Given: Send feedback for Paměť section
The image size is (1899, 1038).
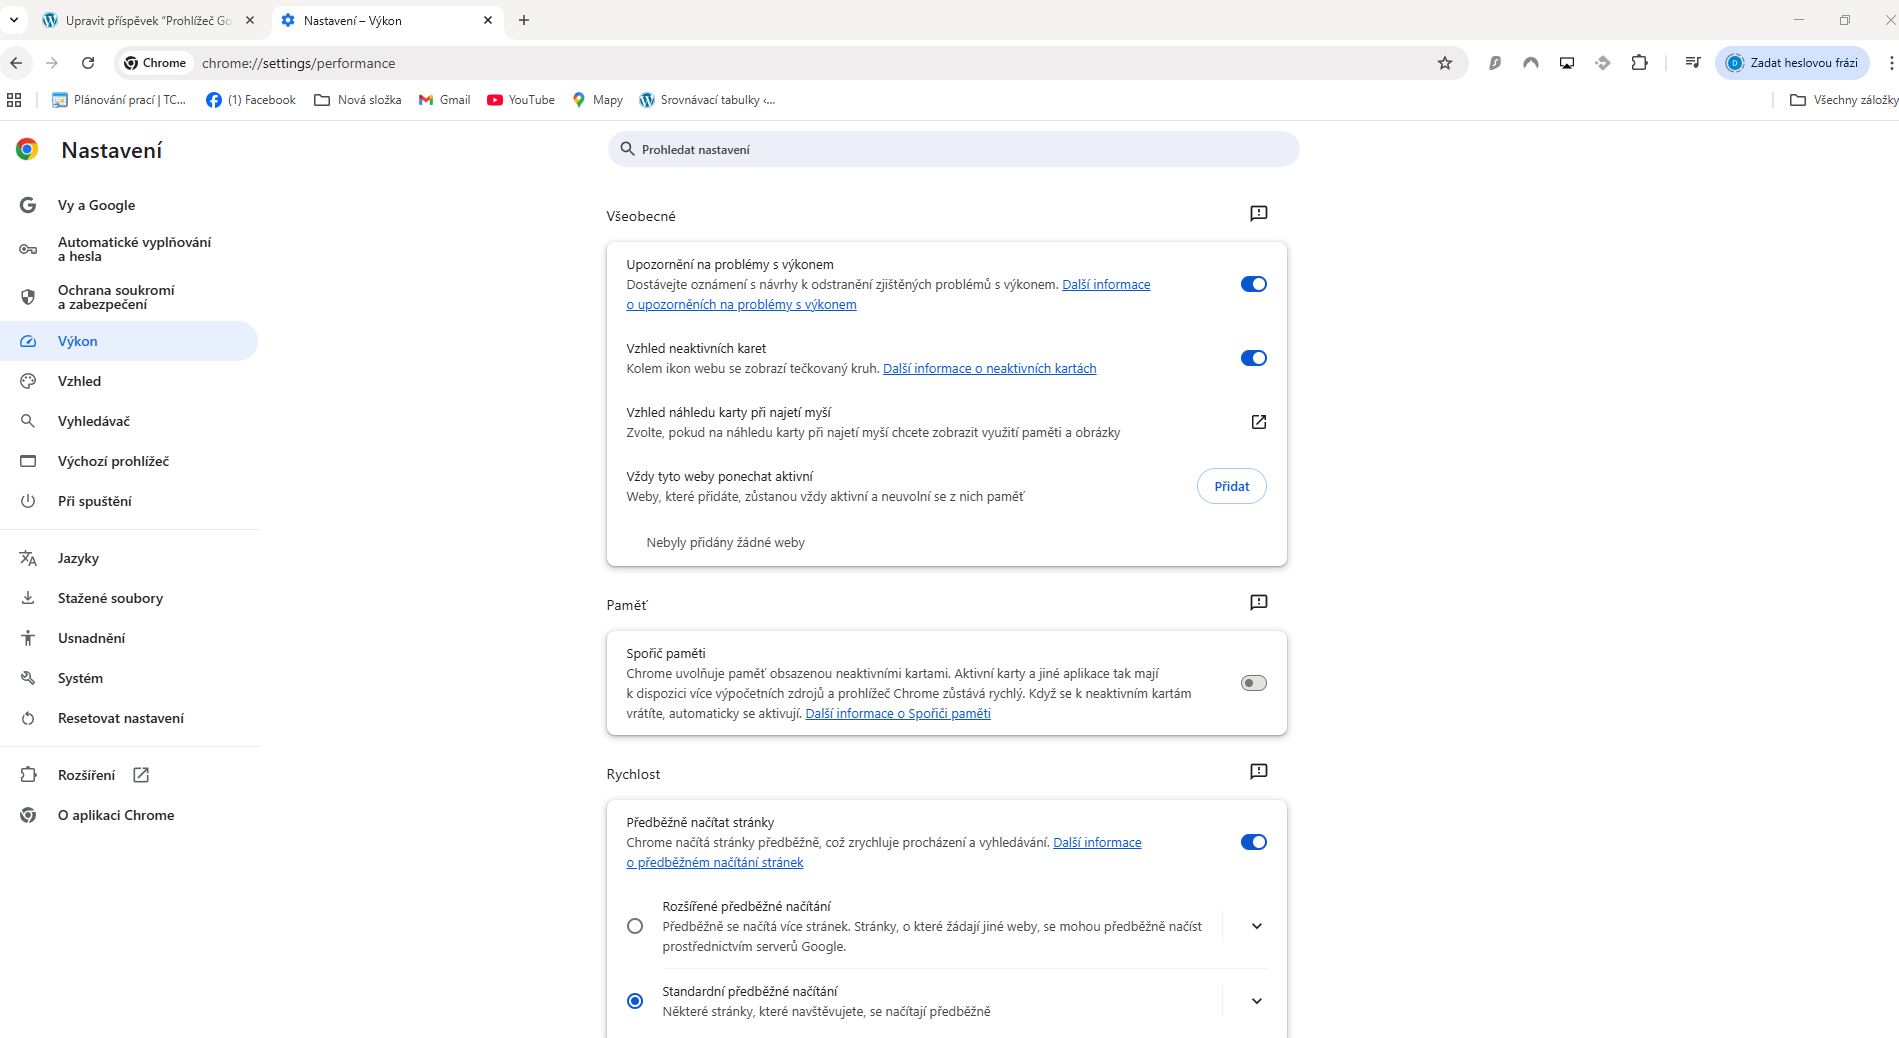Looking at the screenshot, I should [1258, 603].
